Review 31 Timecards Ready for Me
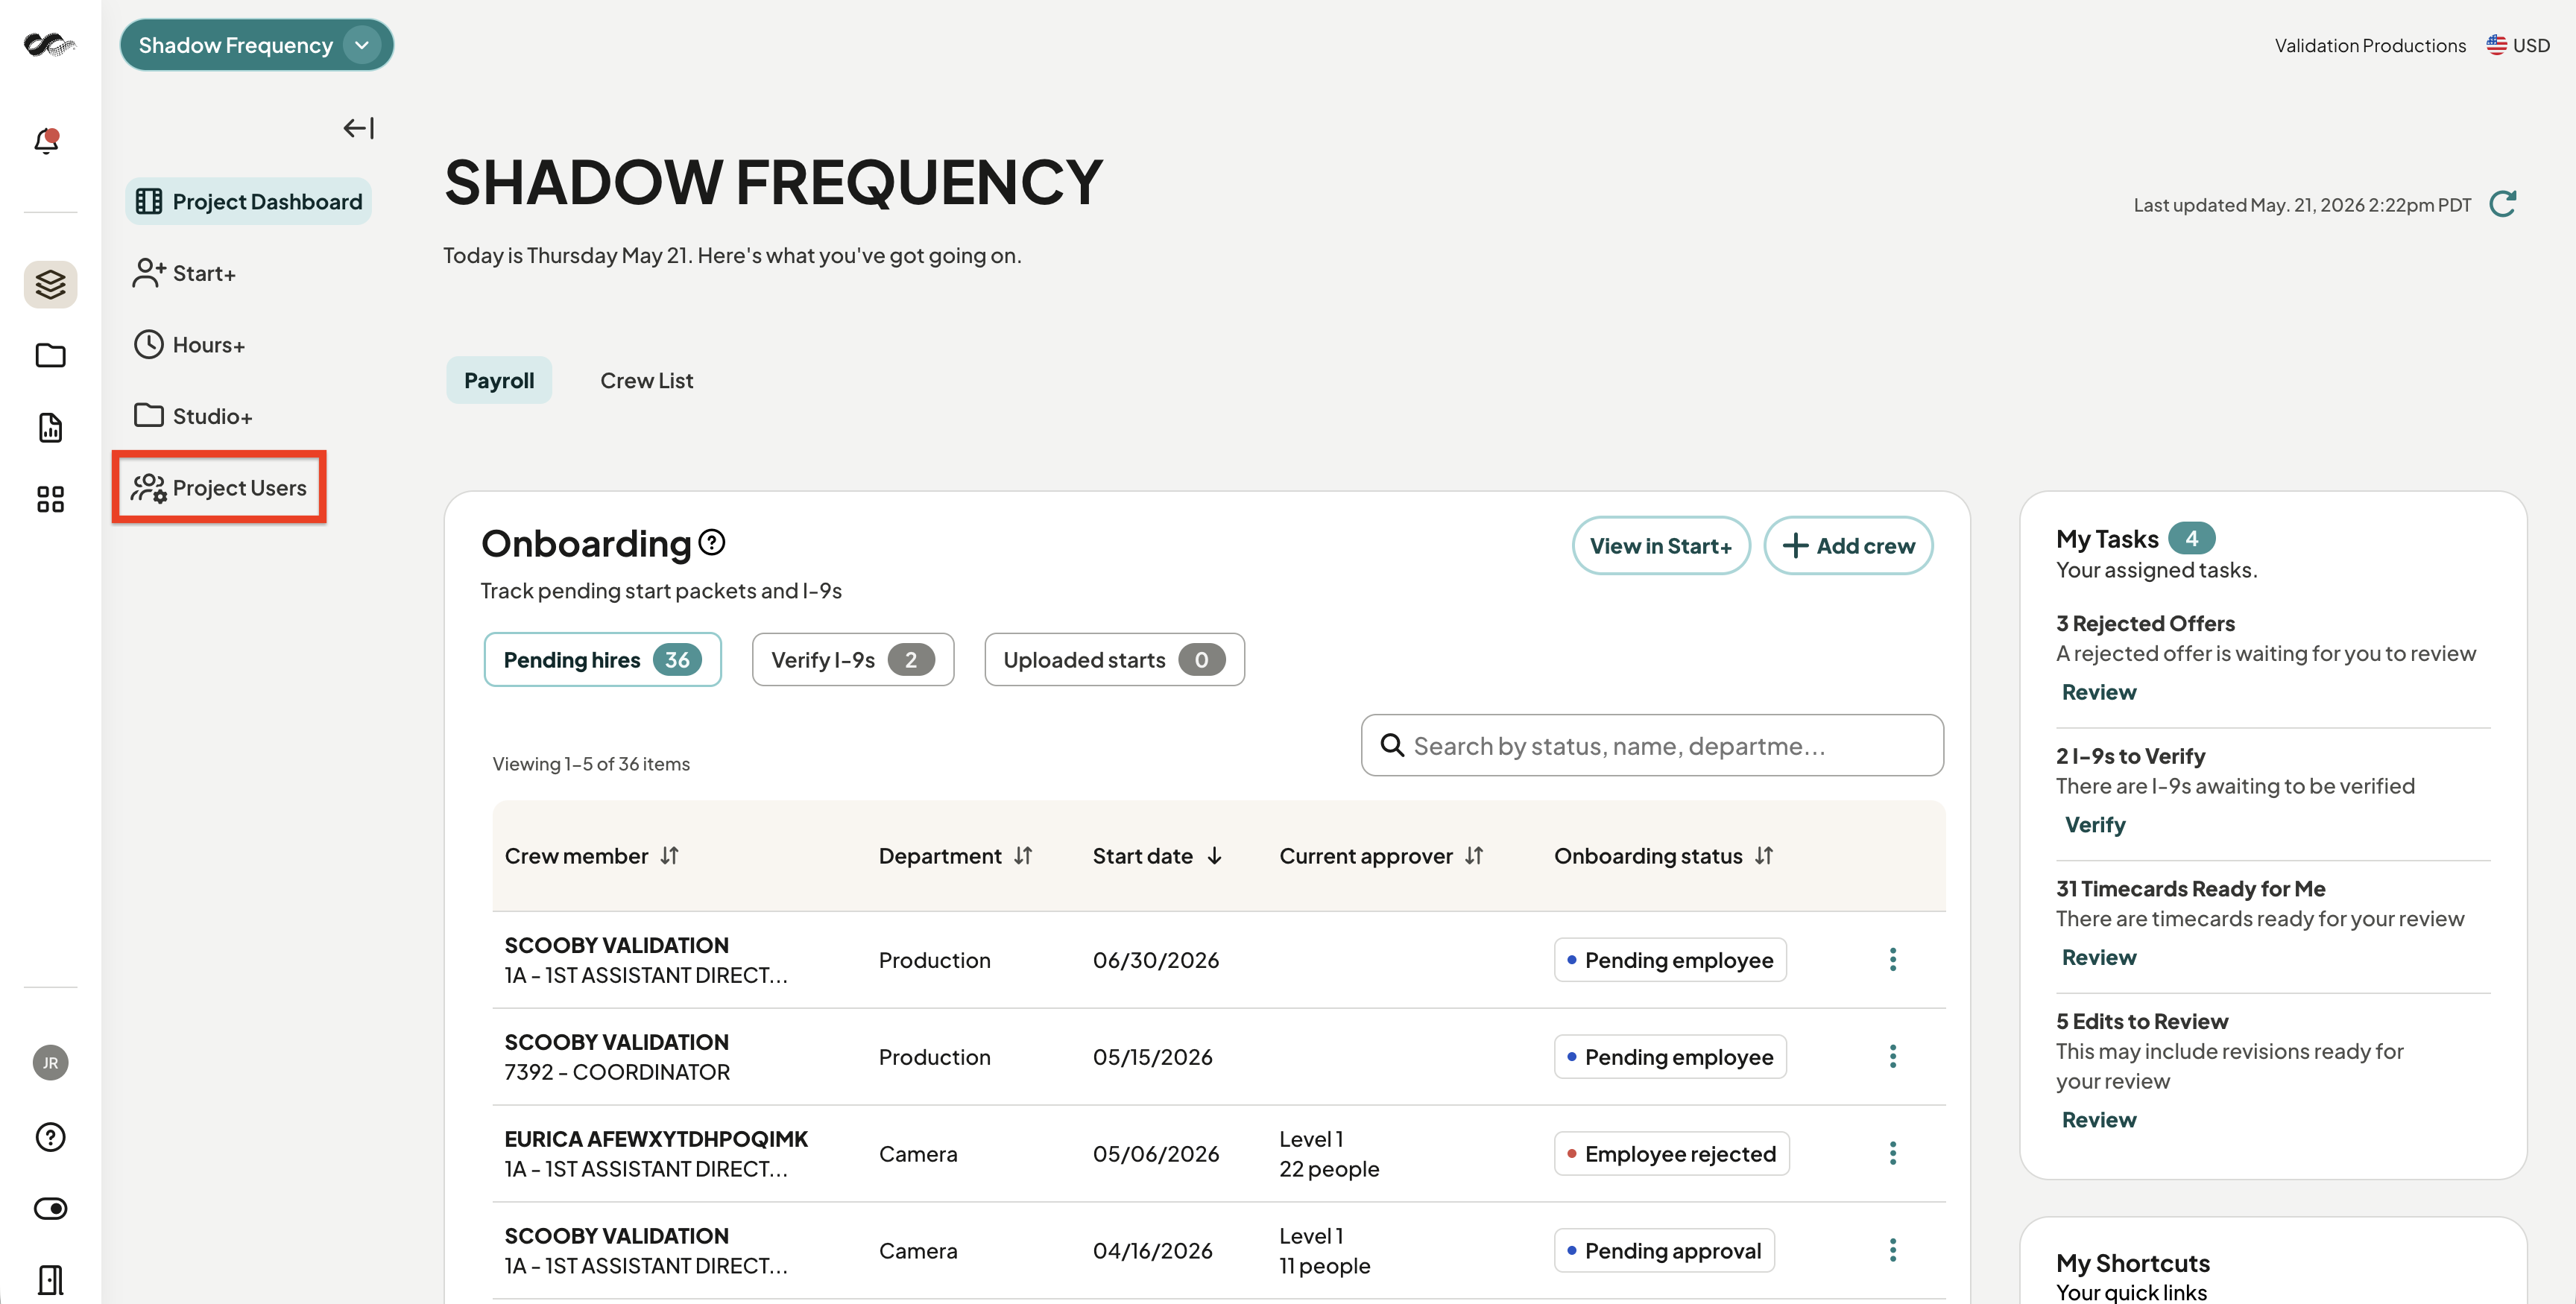 [2099, 958]
